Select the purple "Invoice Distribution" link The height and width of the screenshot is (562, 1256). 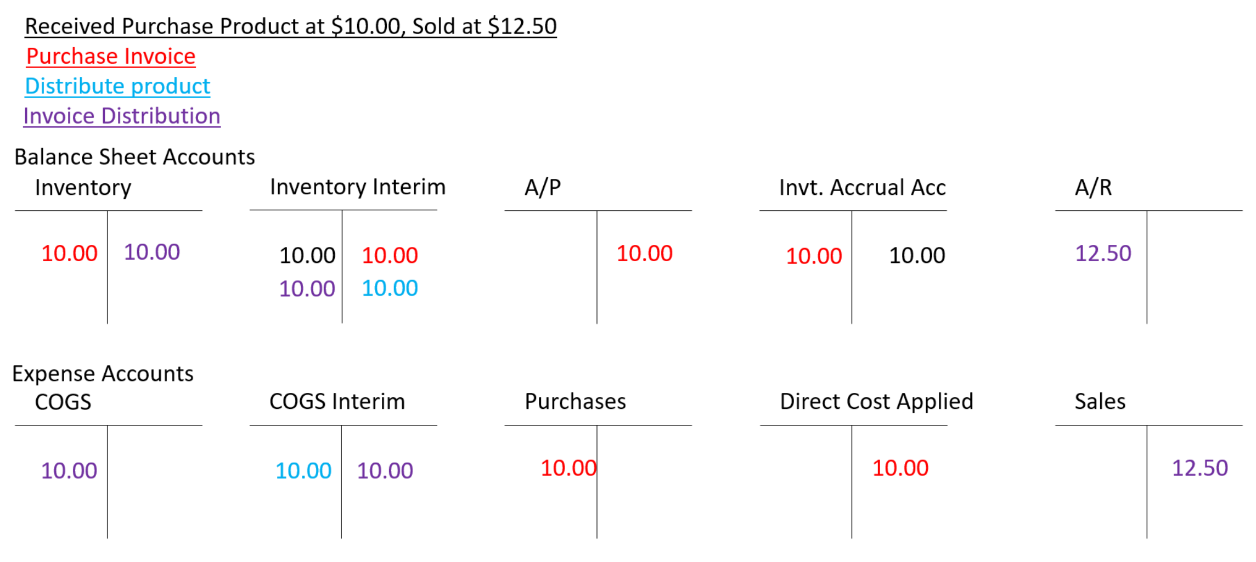pyautogui.click(x=121, y=116)
